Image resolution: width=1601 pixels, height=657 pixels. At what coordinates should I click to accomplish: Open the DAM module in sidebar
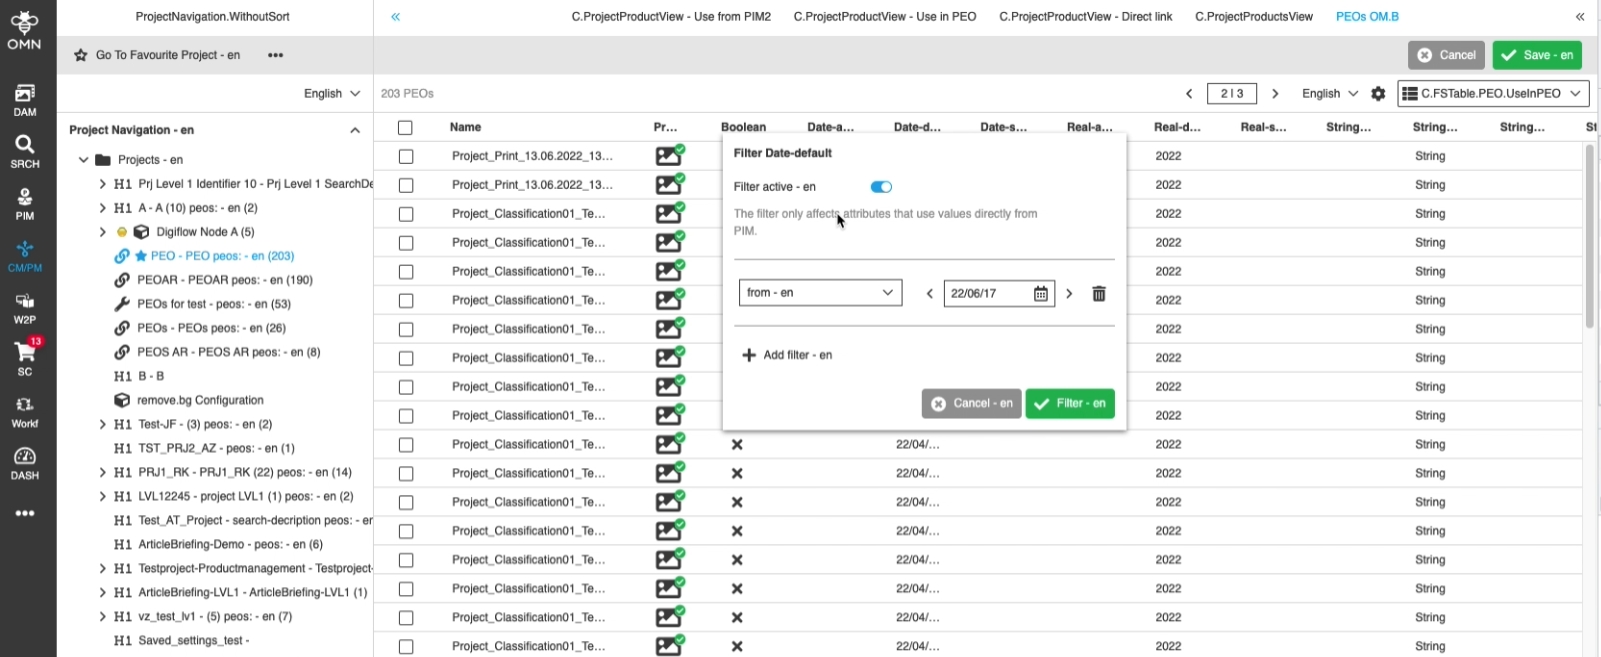click(25, 99)
